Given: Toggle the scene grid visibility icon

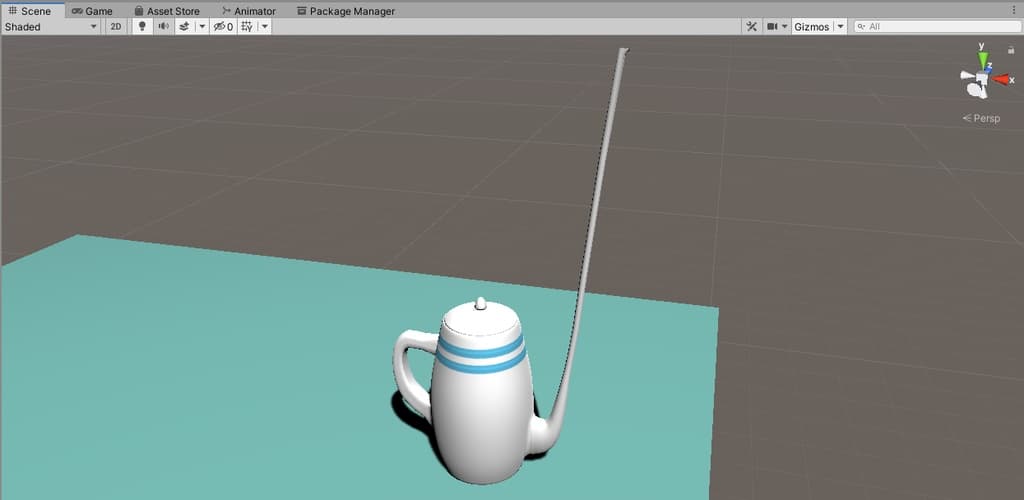Looking at the screenshot, I should coord(246,27).
